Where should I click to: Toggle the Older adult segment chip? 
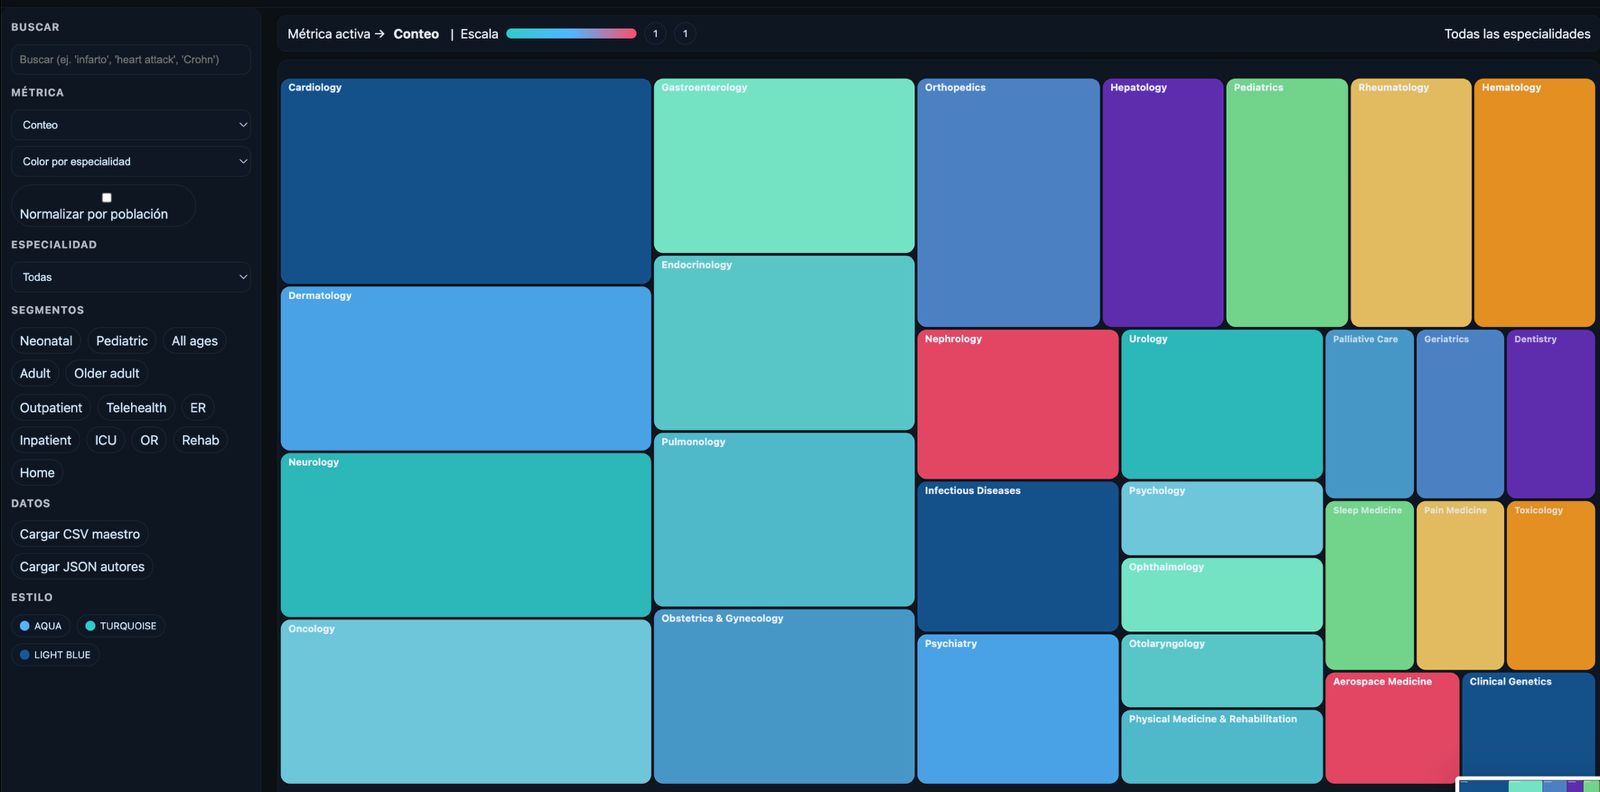point(107,374)
